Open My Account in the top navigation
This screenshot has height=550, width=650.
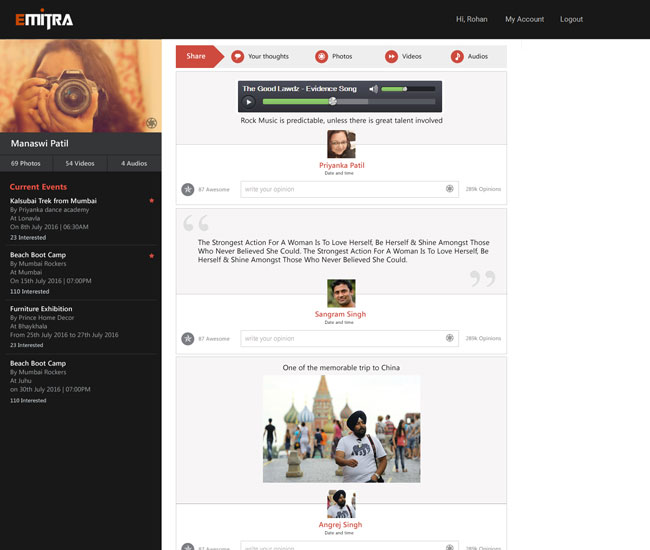(x=524, y=19)
